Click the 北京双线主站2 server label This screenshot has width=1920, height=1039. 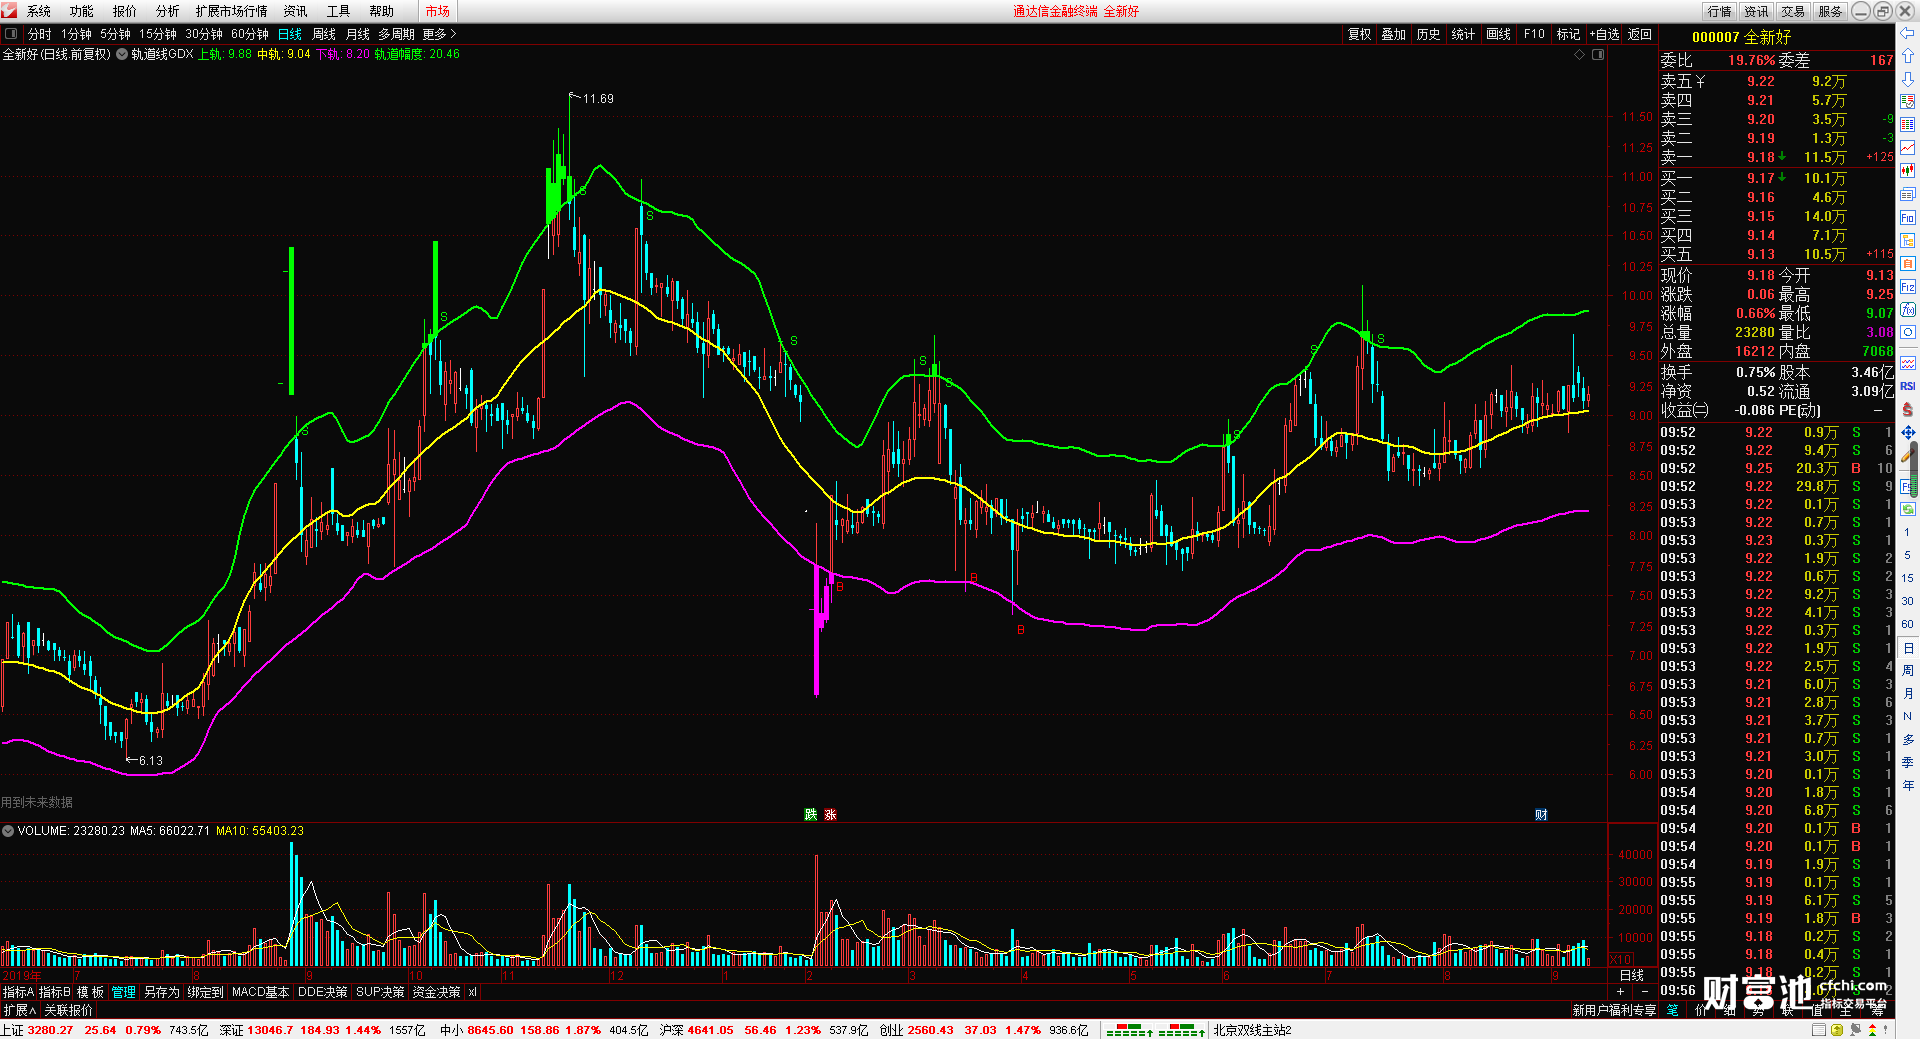1253,1030
